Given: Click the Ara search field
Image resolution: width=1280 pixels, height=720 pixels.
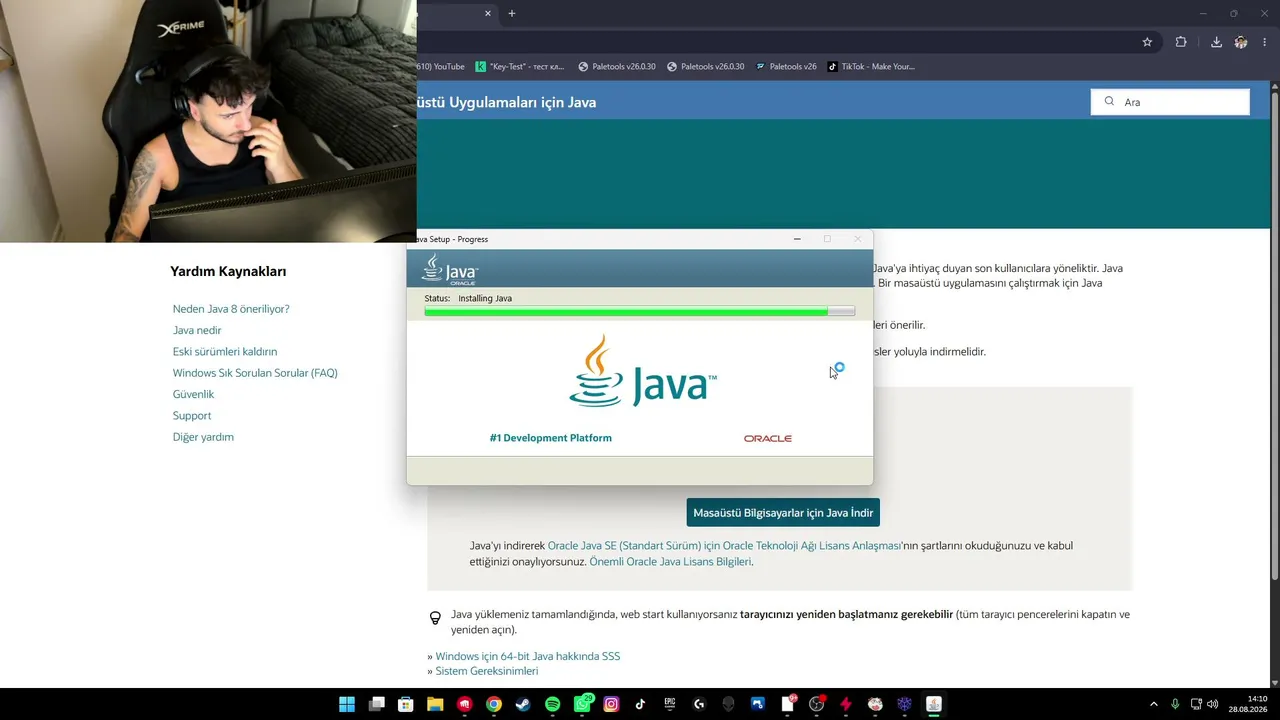Looking at the screenshot, I should (1170, 102).
